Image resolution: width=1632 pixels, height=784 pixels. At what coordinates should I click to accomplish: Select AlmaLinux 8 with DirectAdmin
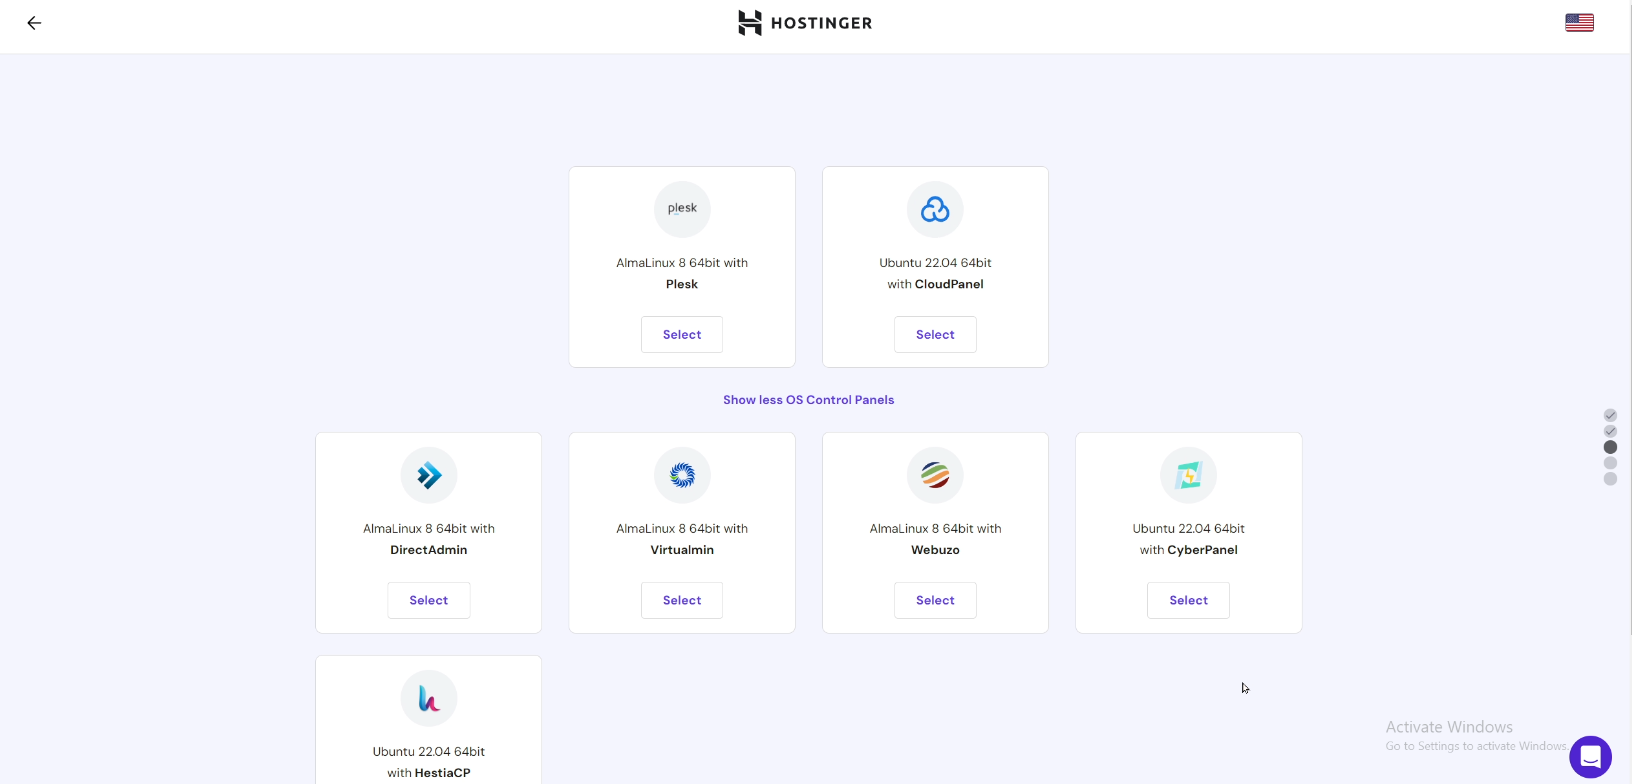(429, 601)
